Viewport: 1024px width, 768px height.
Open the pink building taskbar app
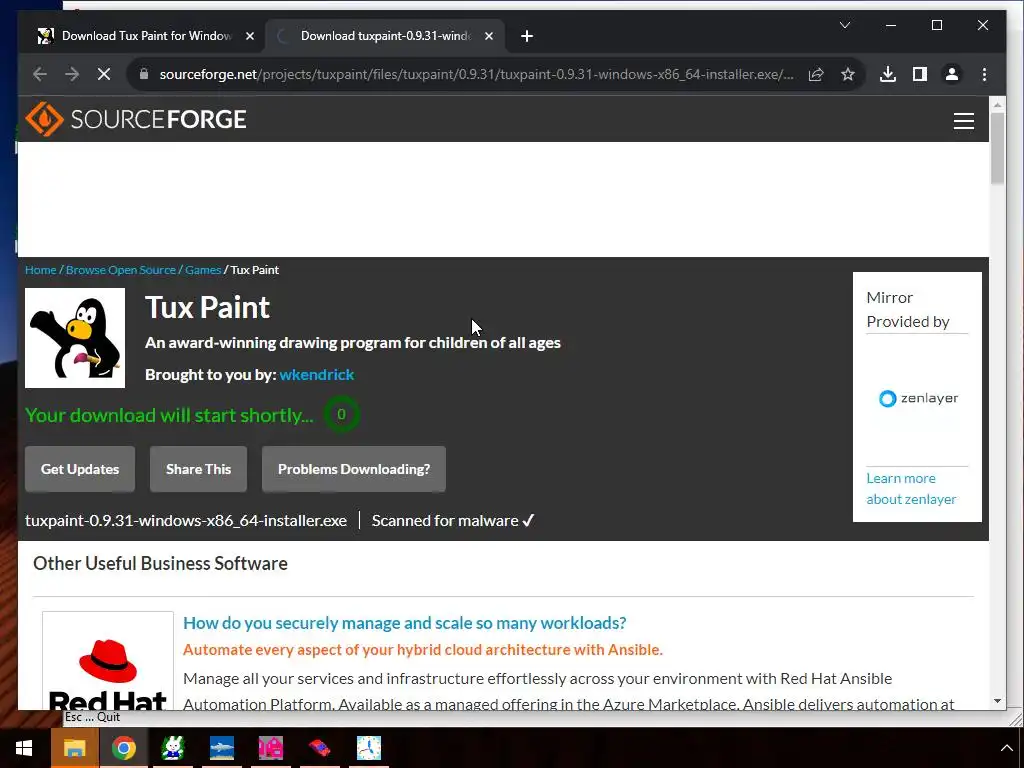270,748
